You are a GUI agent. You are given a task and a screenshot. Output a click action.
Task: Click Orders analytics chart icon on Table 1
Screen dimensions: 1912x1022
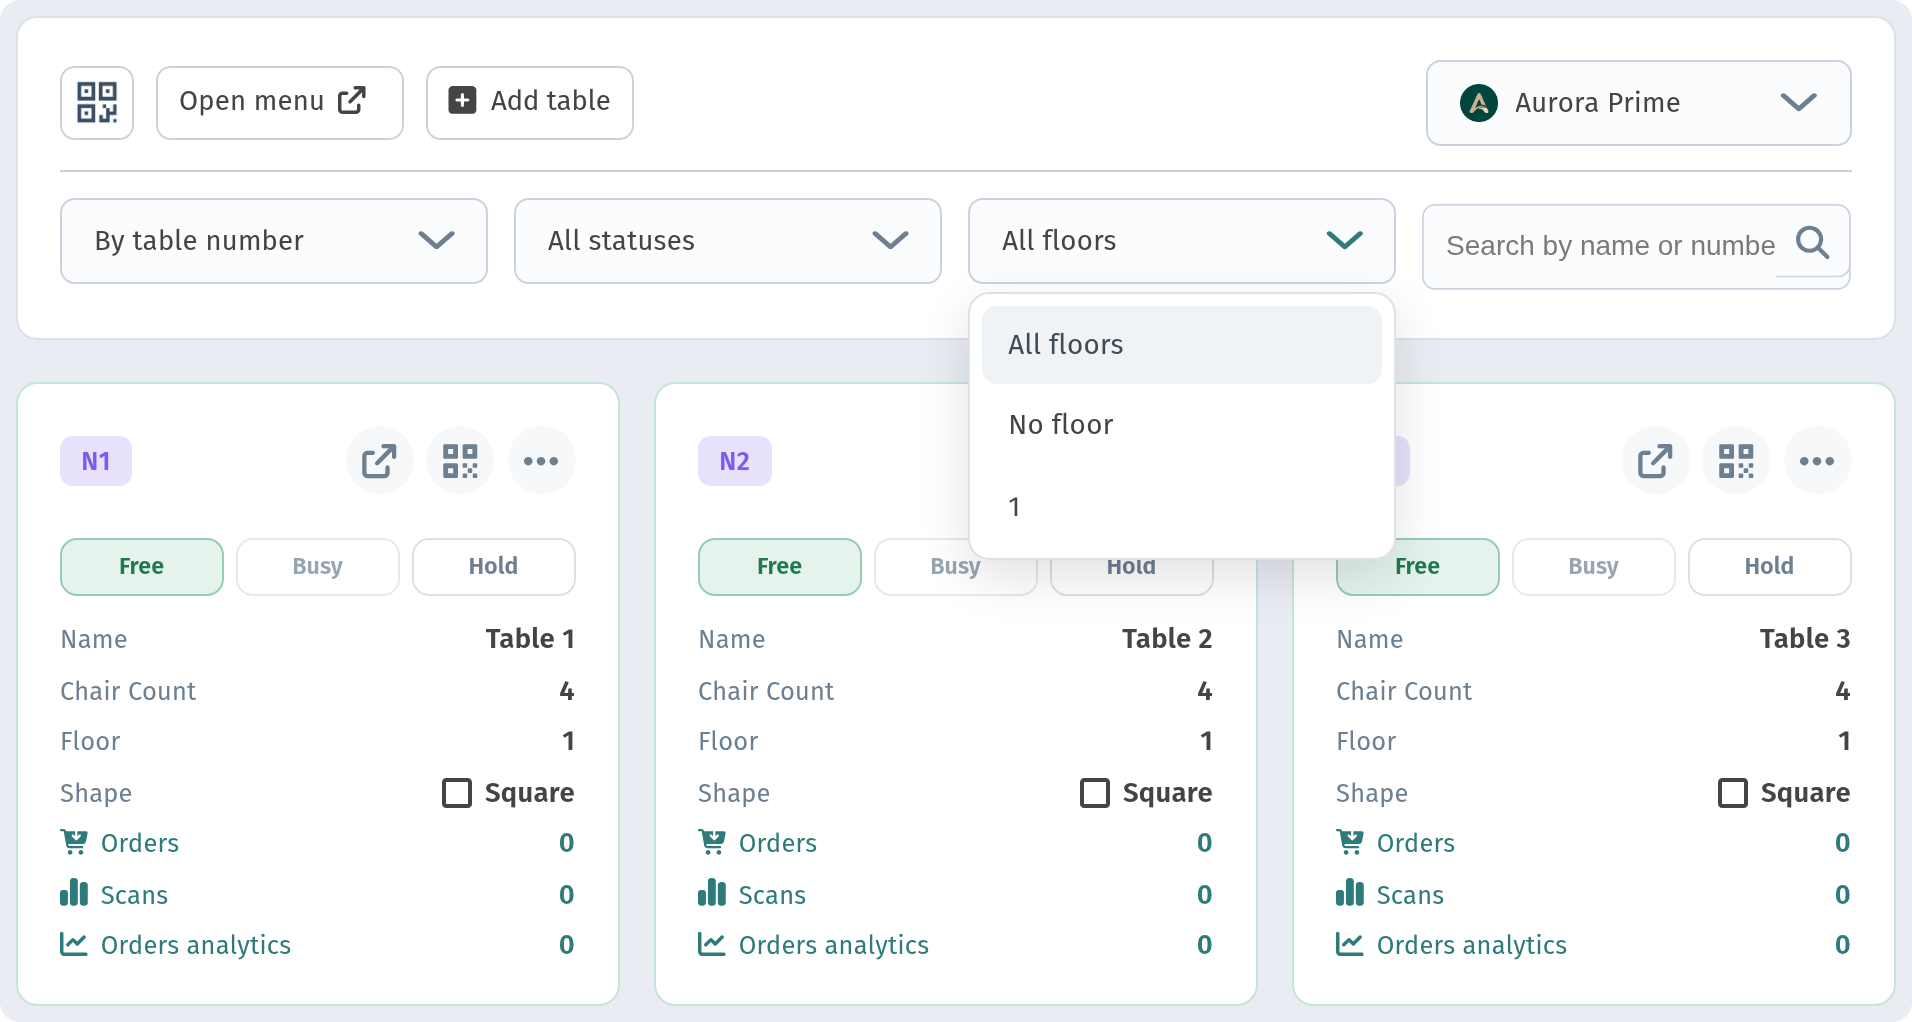(x=74, y=944)
